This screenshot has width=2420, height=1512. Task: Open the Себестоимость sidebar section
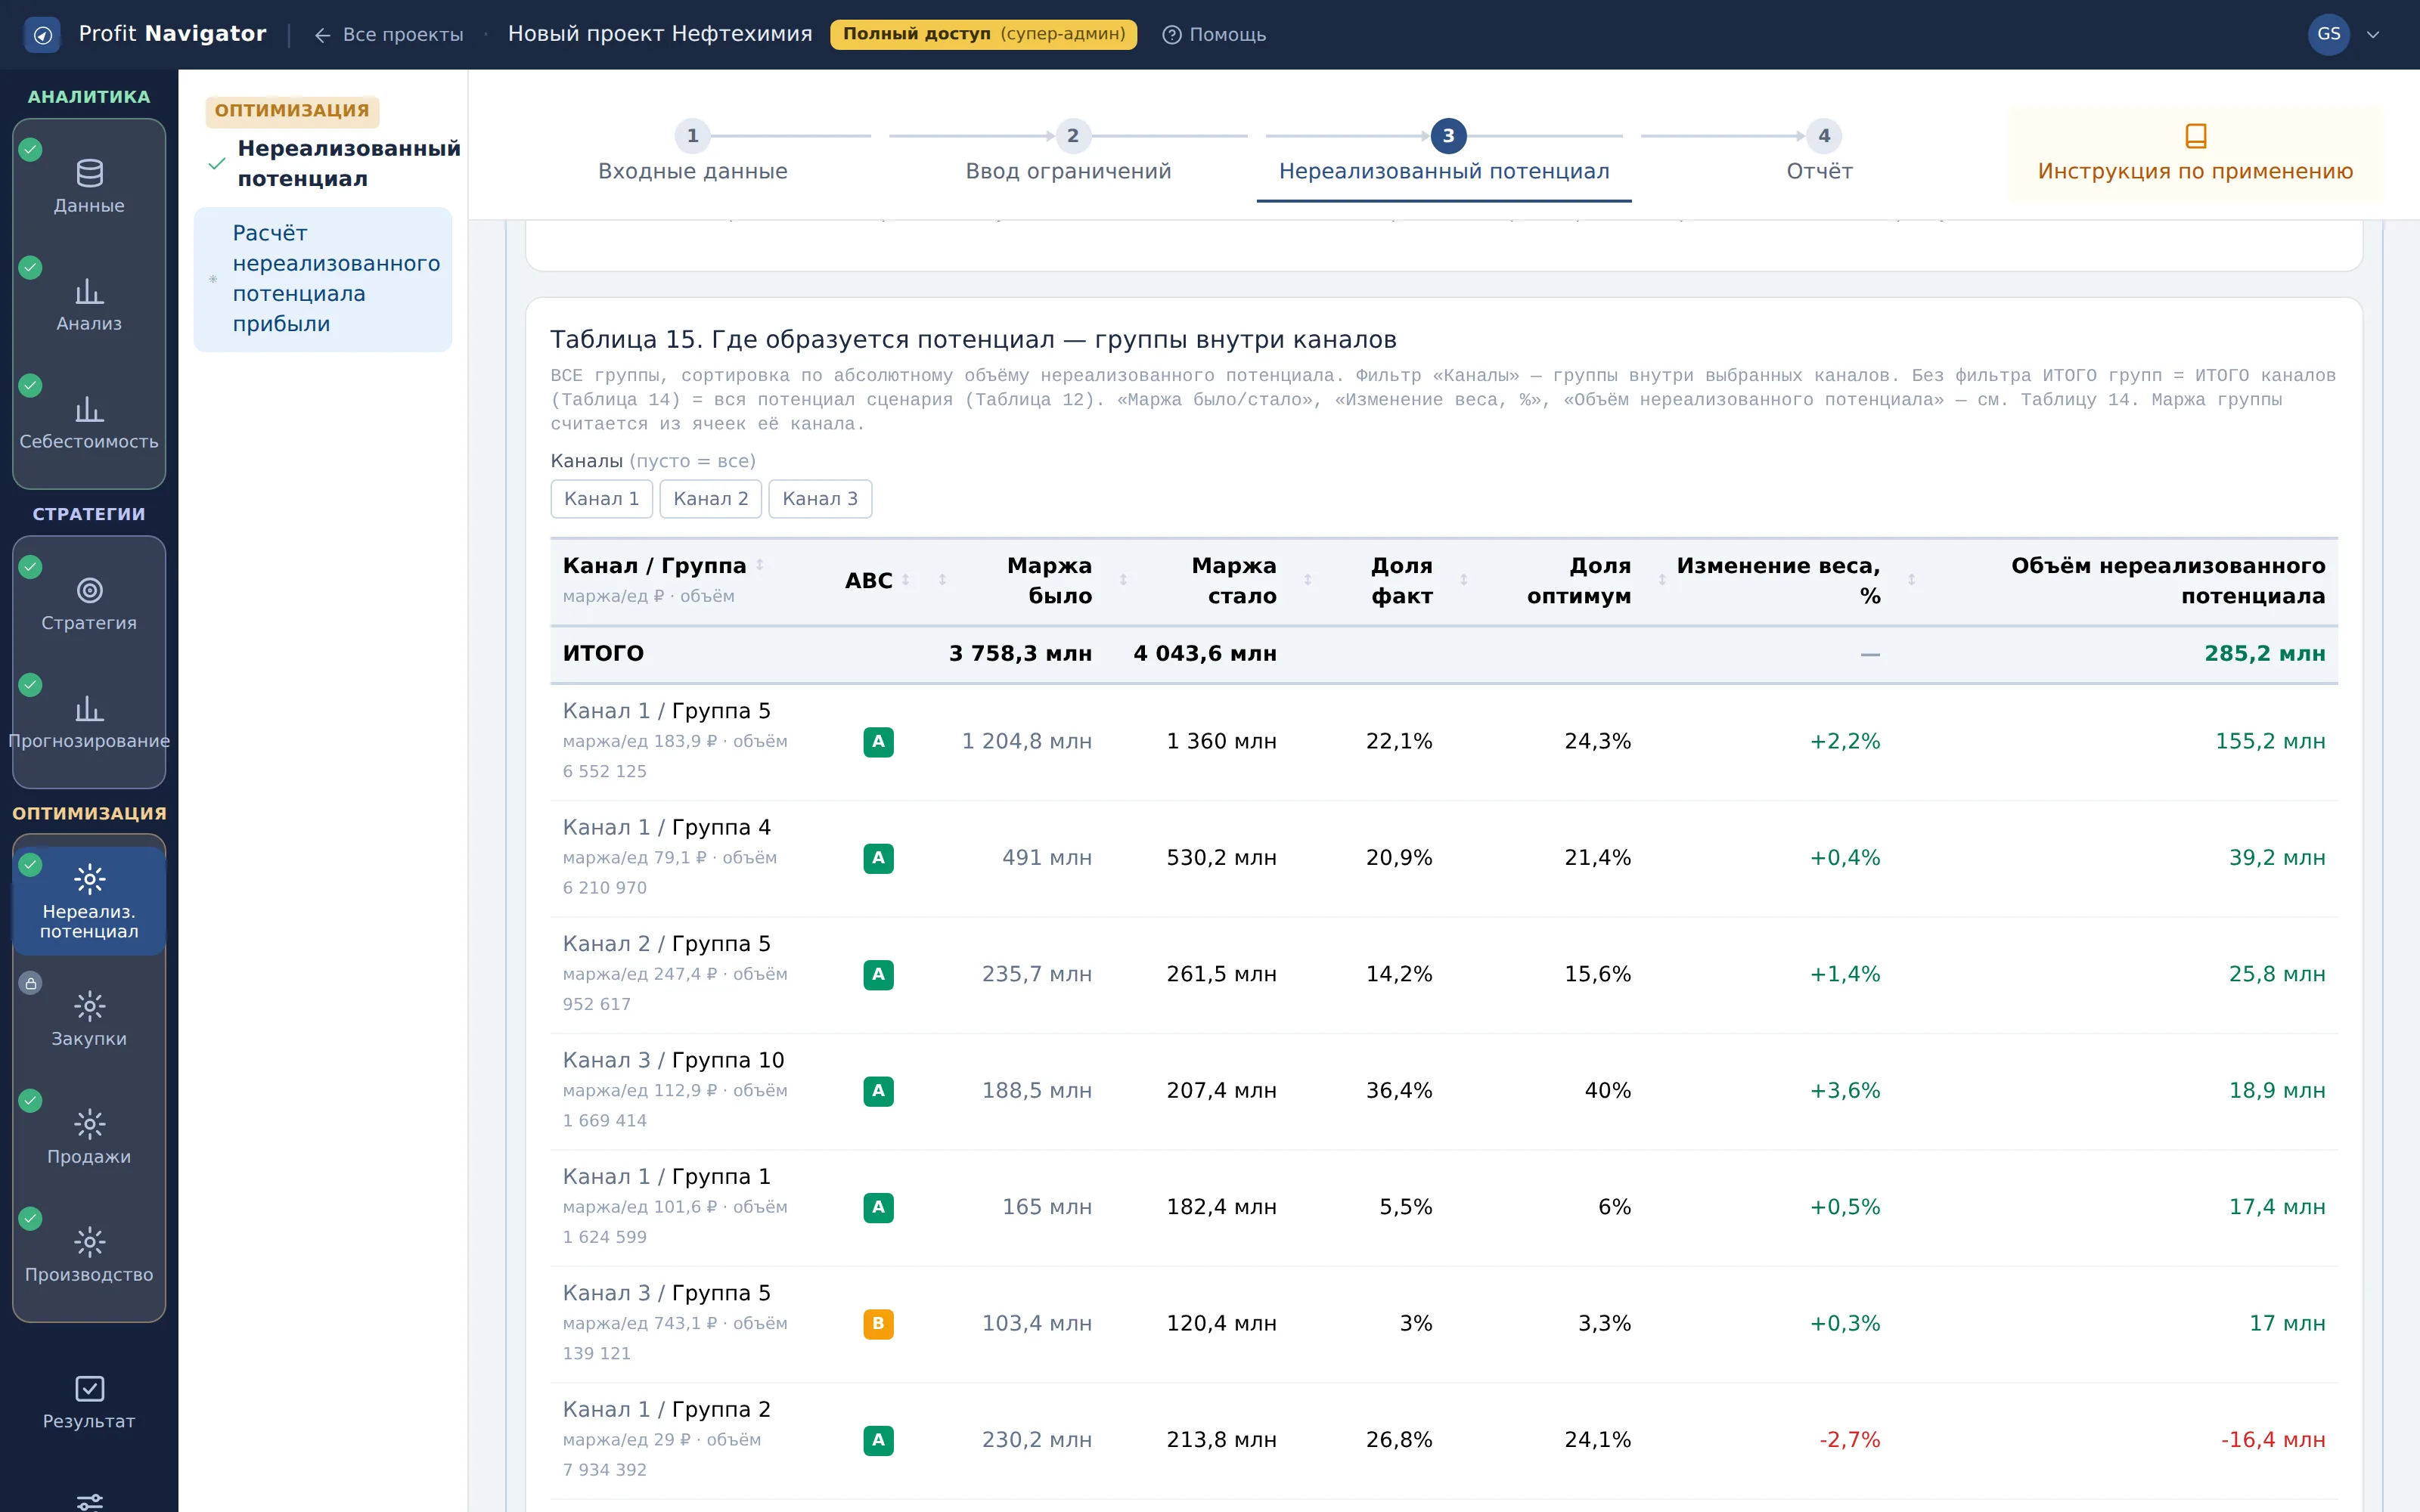point(89,423)
